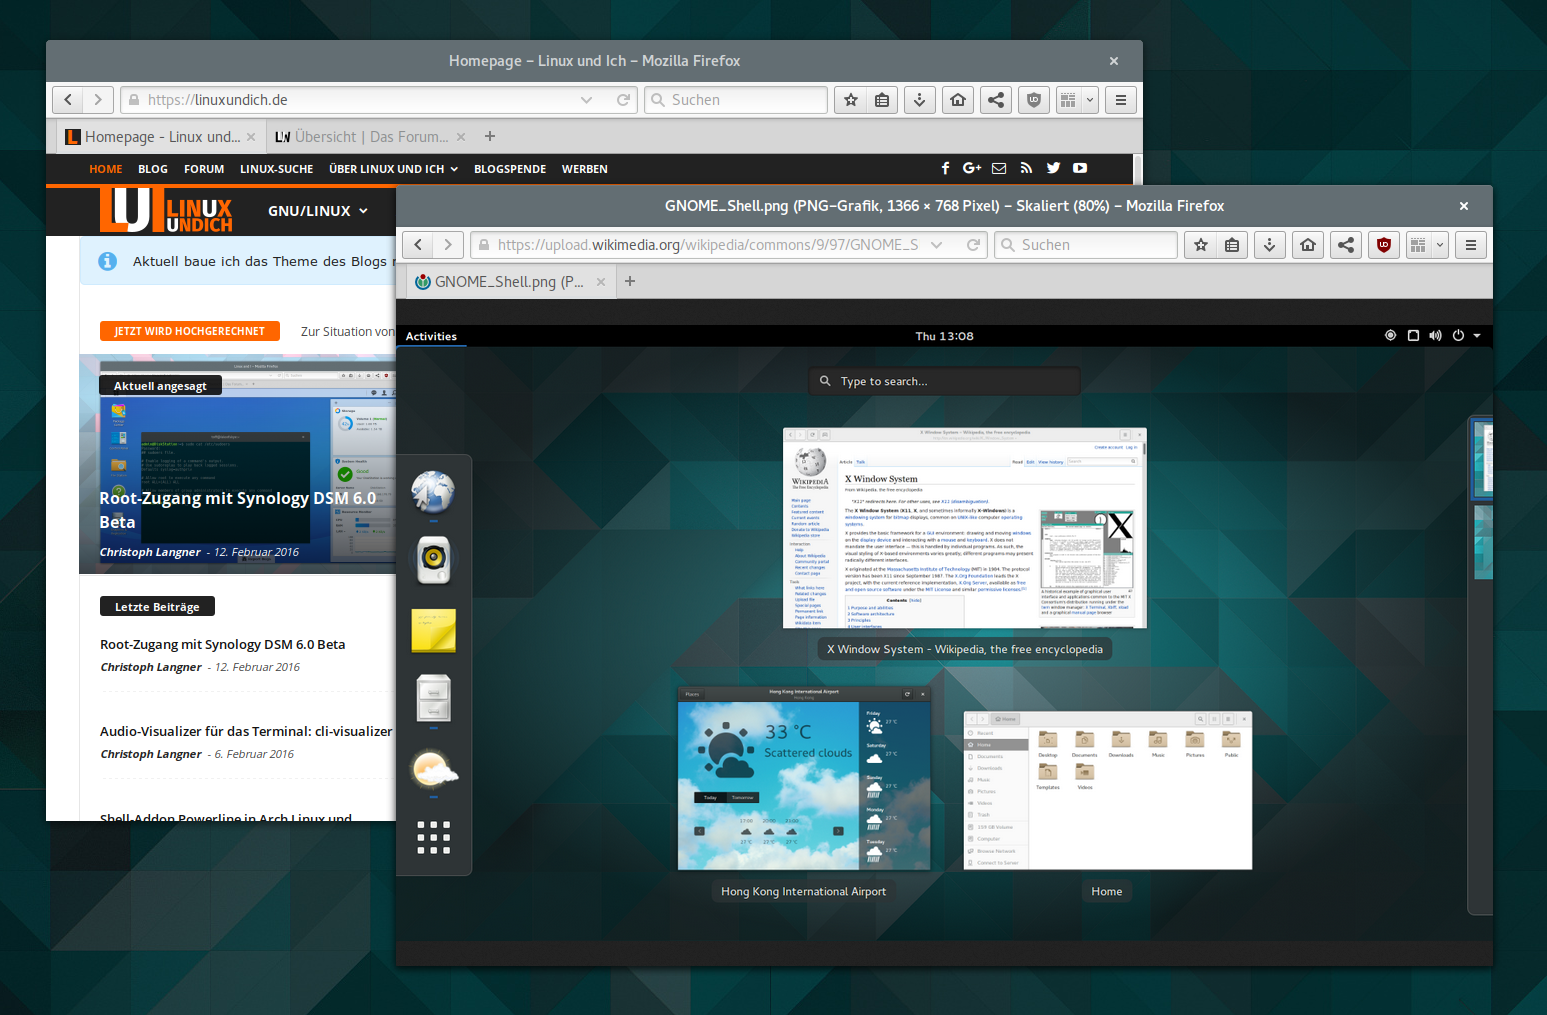Click Linux und Ich site logo
This screenshot has height=1015, width=1547.
point(166,209)
